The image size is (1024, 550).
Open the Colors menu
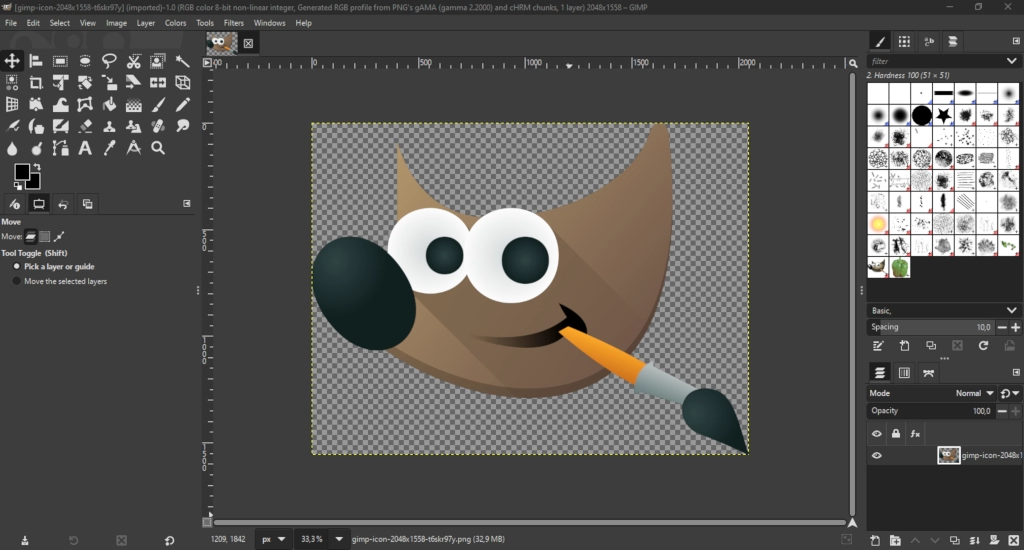[175, 23]
